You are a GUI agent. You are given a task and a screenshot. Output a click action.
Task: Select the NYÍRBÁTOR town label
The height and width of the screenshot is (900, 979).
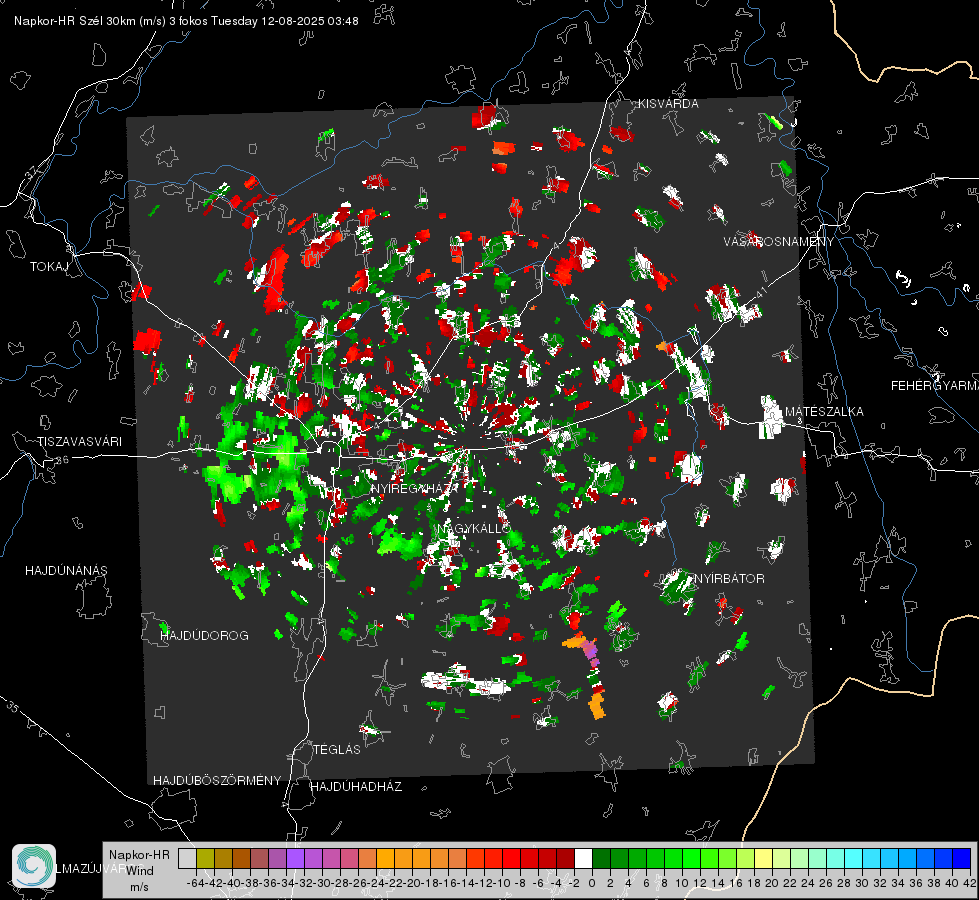click(x=729, y=579)
